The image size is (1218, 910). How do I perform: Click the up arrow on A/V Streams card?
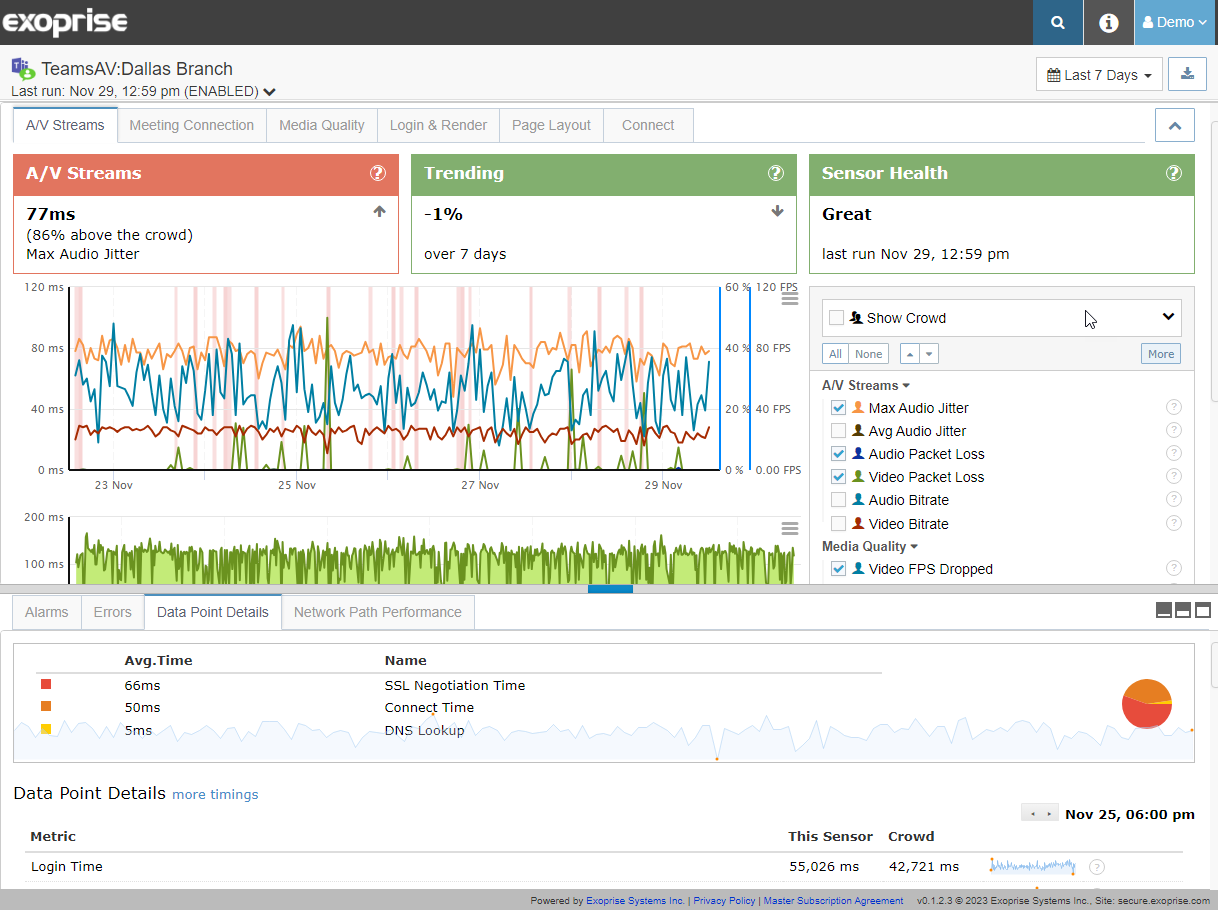point(379,212)
